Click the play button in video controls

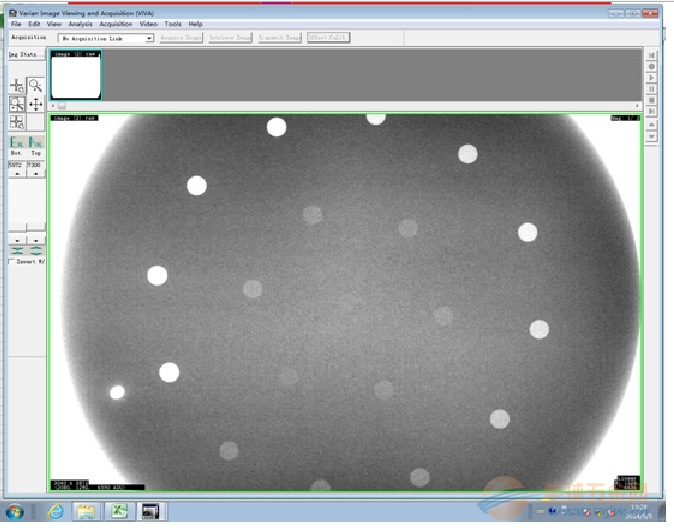point(652,78)
